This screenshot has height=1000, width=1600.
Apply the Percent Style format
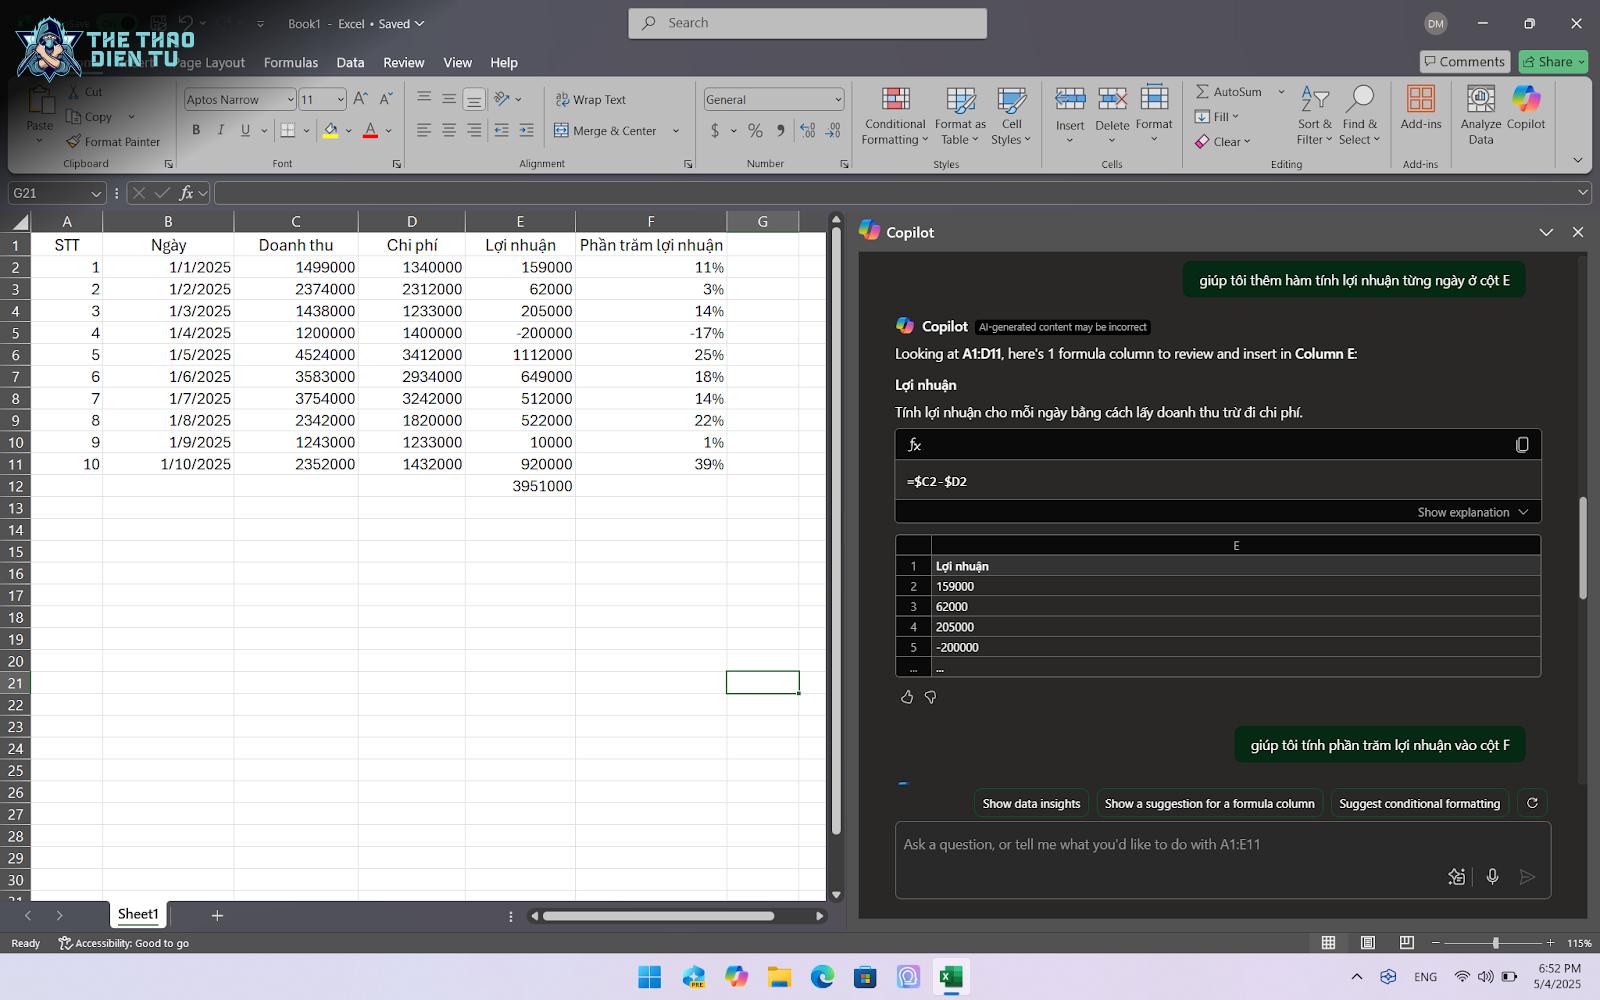(x=755, y=130)
